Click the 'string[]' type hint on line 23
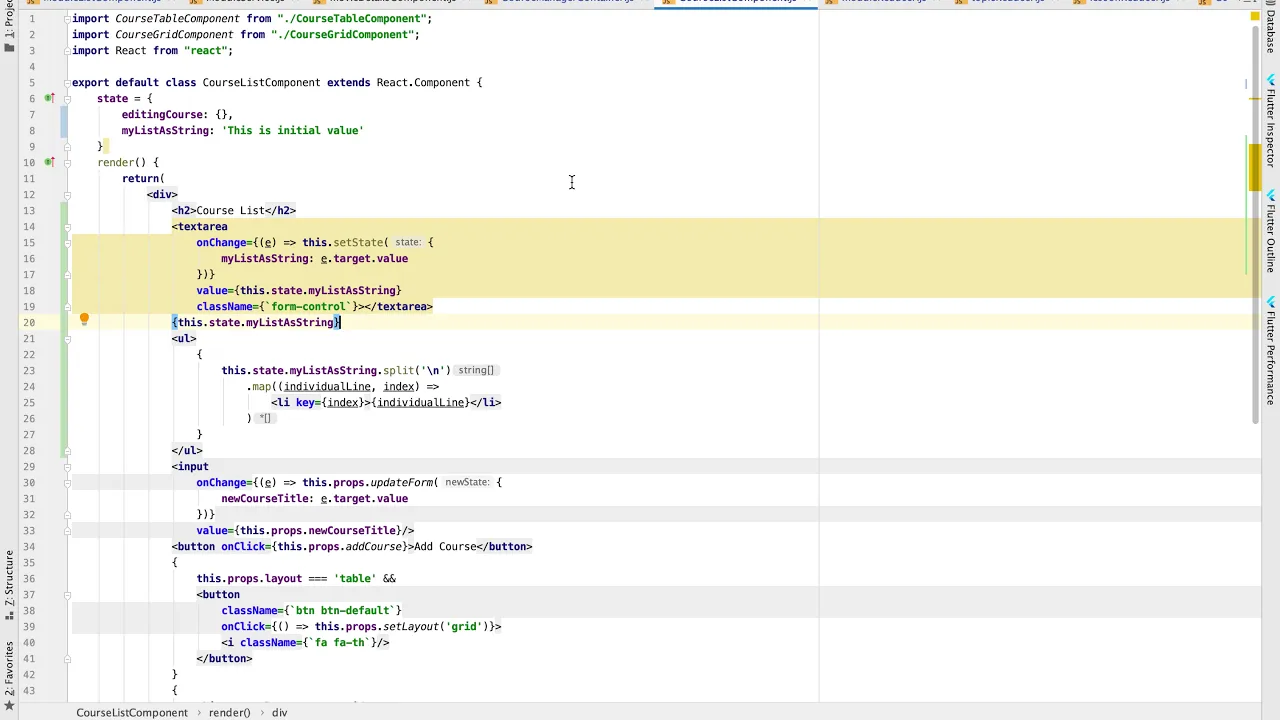The height and width of the screenshot is (720, 1280). pyautogui.click(x=476, y=370)
